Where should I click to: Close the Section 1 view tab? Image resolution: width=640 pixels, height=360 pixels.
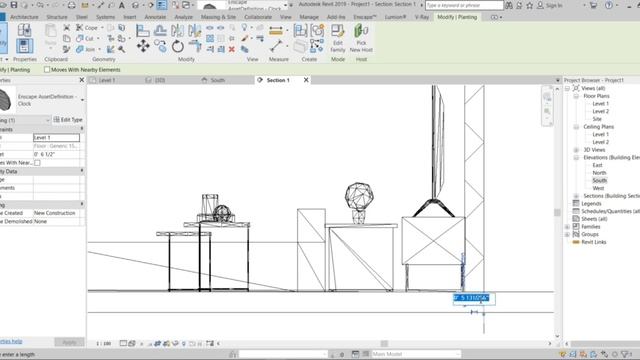pyautogui.click(x=306, y=80)
